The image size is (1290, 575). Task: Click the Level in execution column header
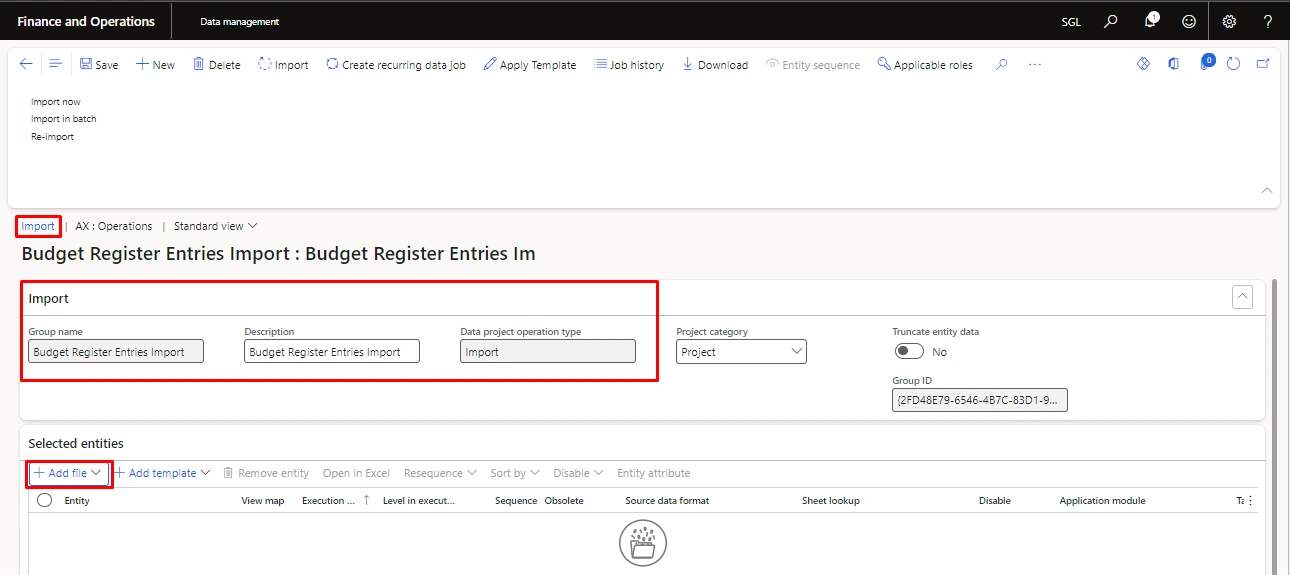click(x=419, y=500)
